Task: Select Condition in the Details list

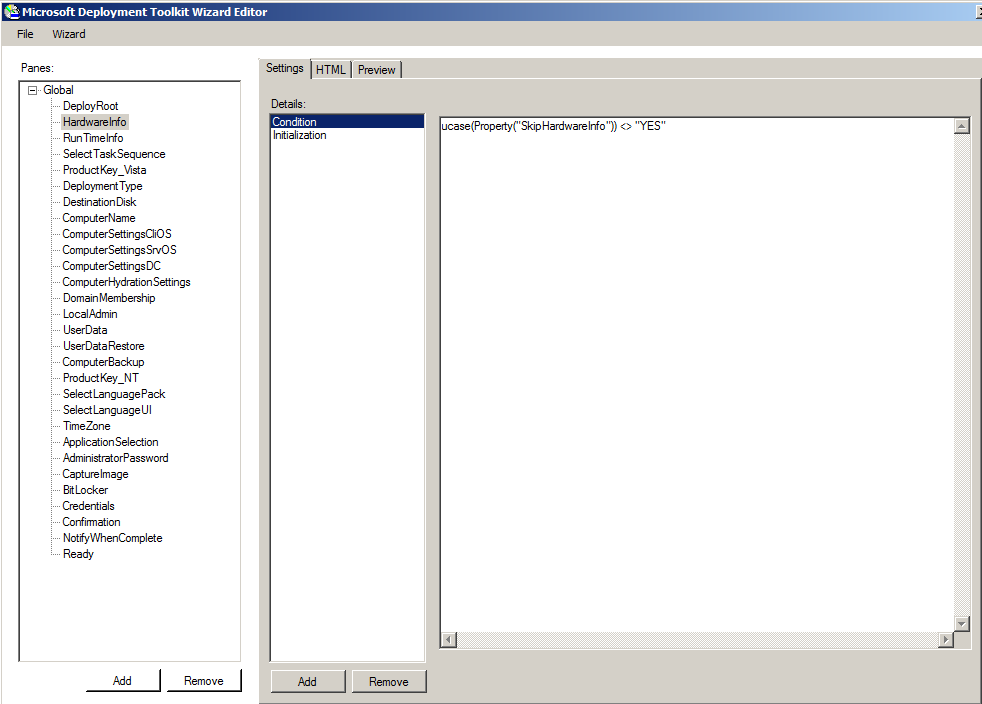Action: click(294, 122)
